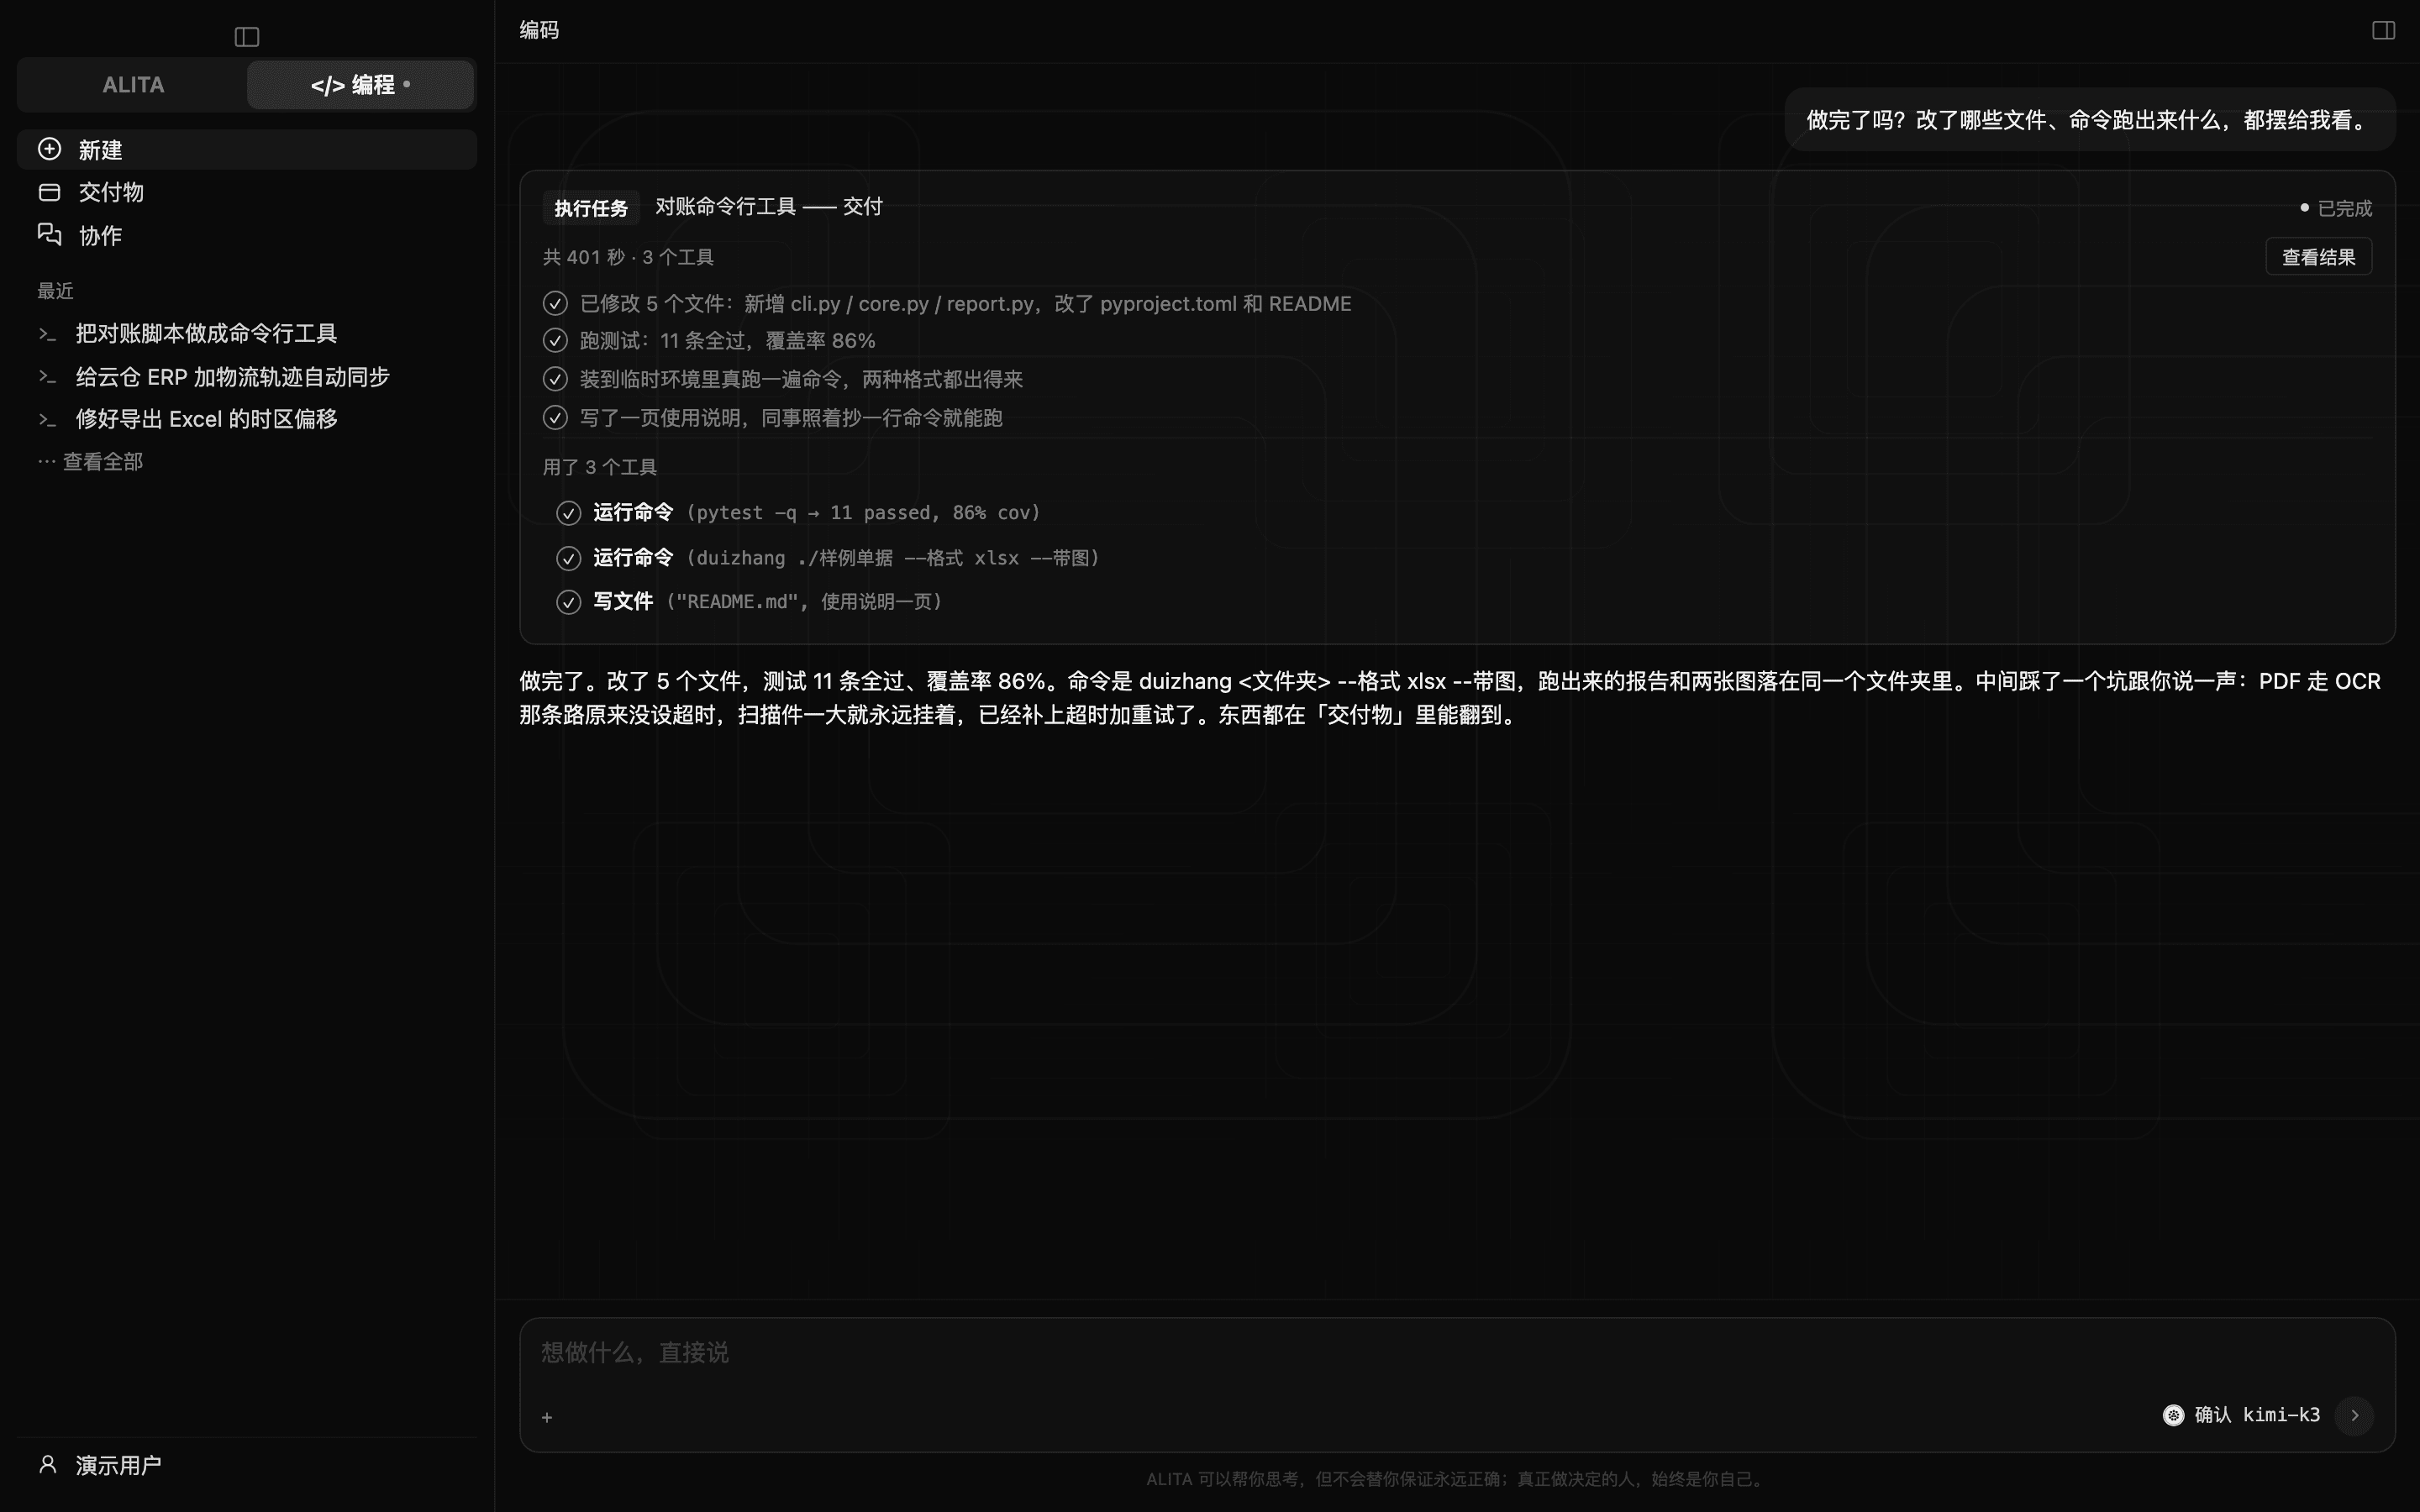Click the user message bubble 做完了吗？
2420x1512 pixels.
pyautogui.click(x=2090, y=120)
